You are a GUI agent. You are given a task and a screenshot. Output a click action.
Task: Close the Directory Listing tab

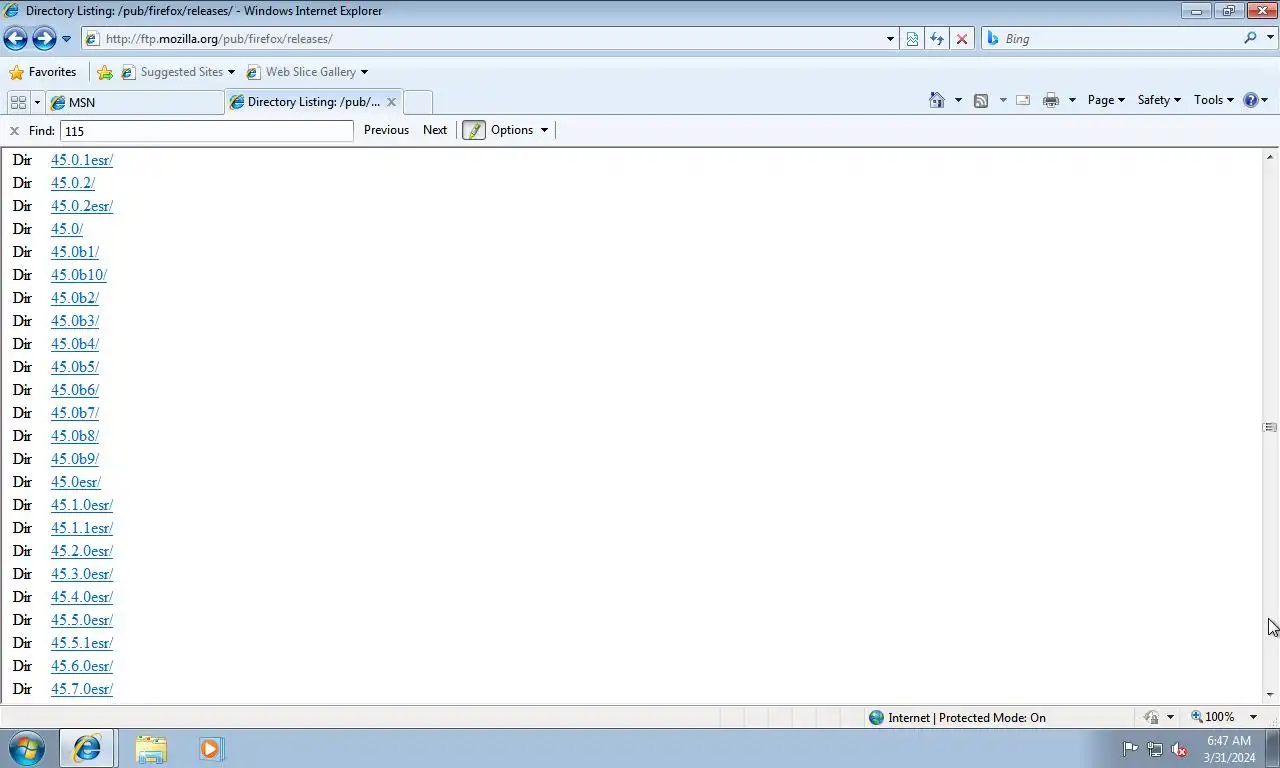(392, 102)
